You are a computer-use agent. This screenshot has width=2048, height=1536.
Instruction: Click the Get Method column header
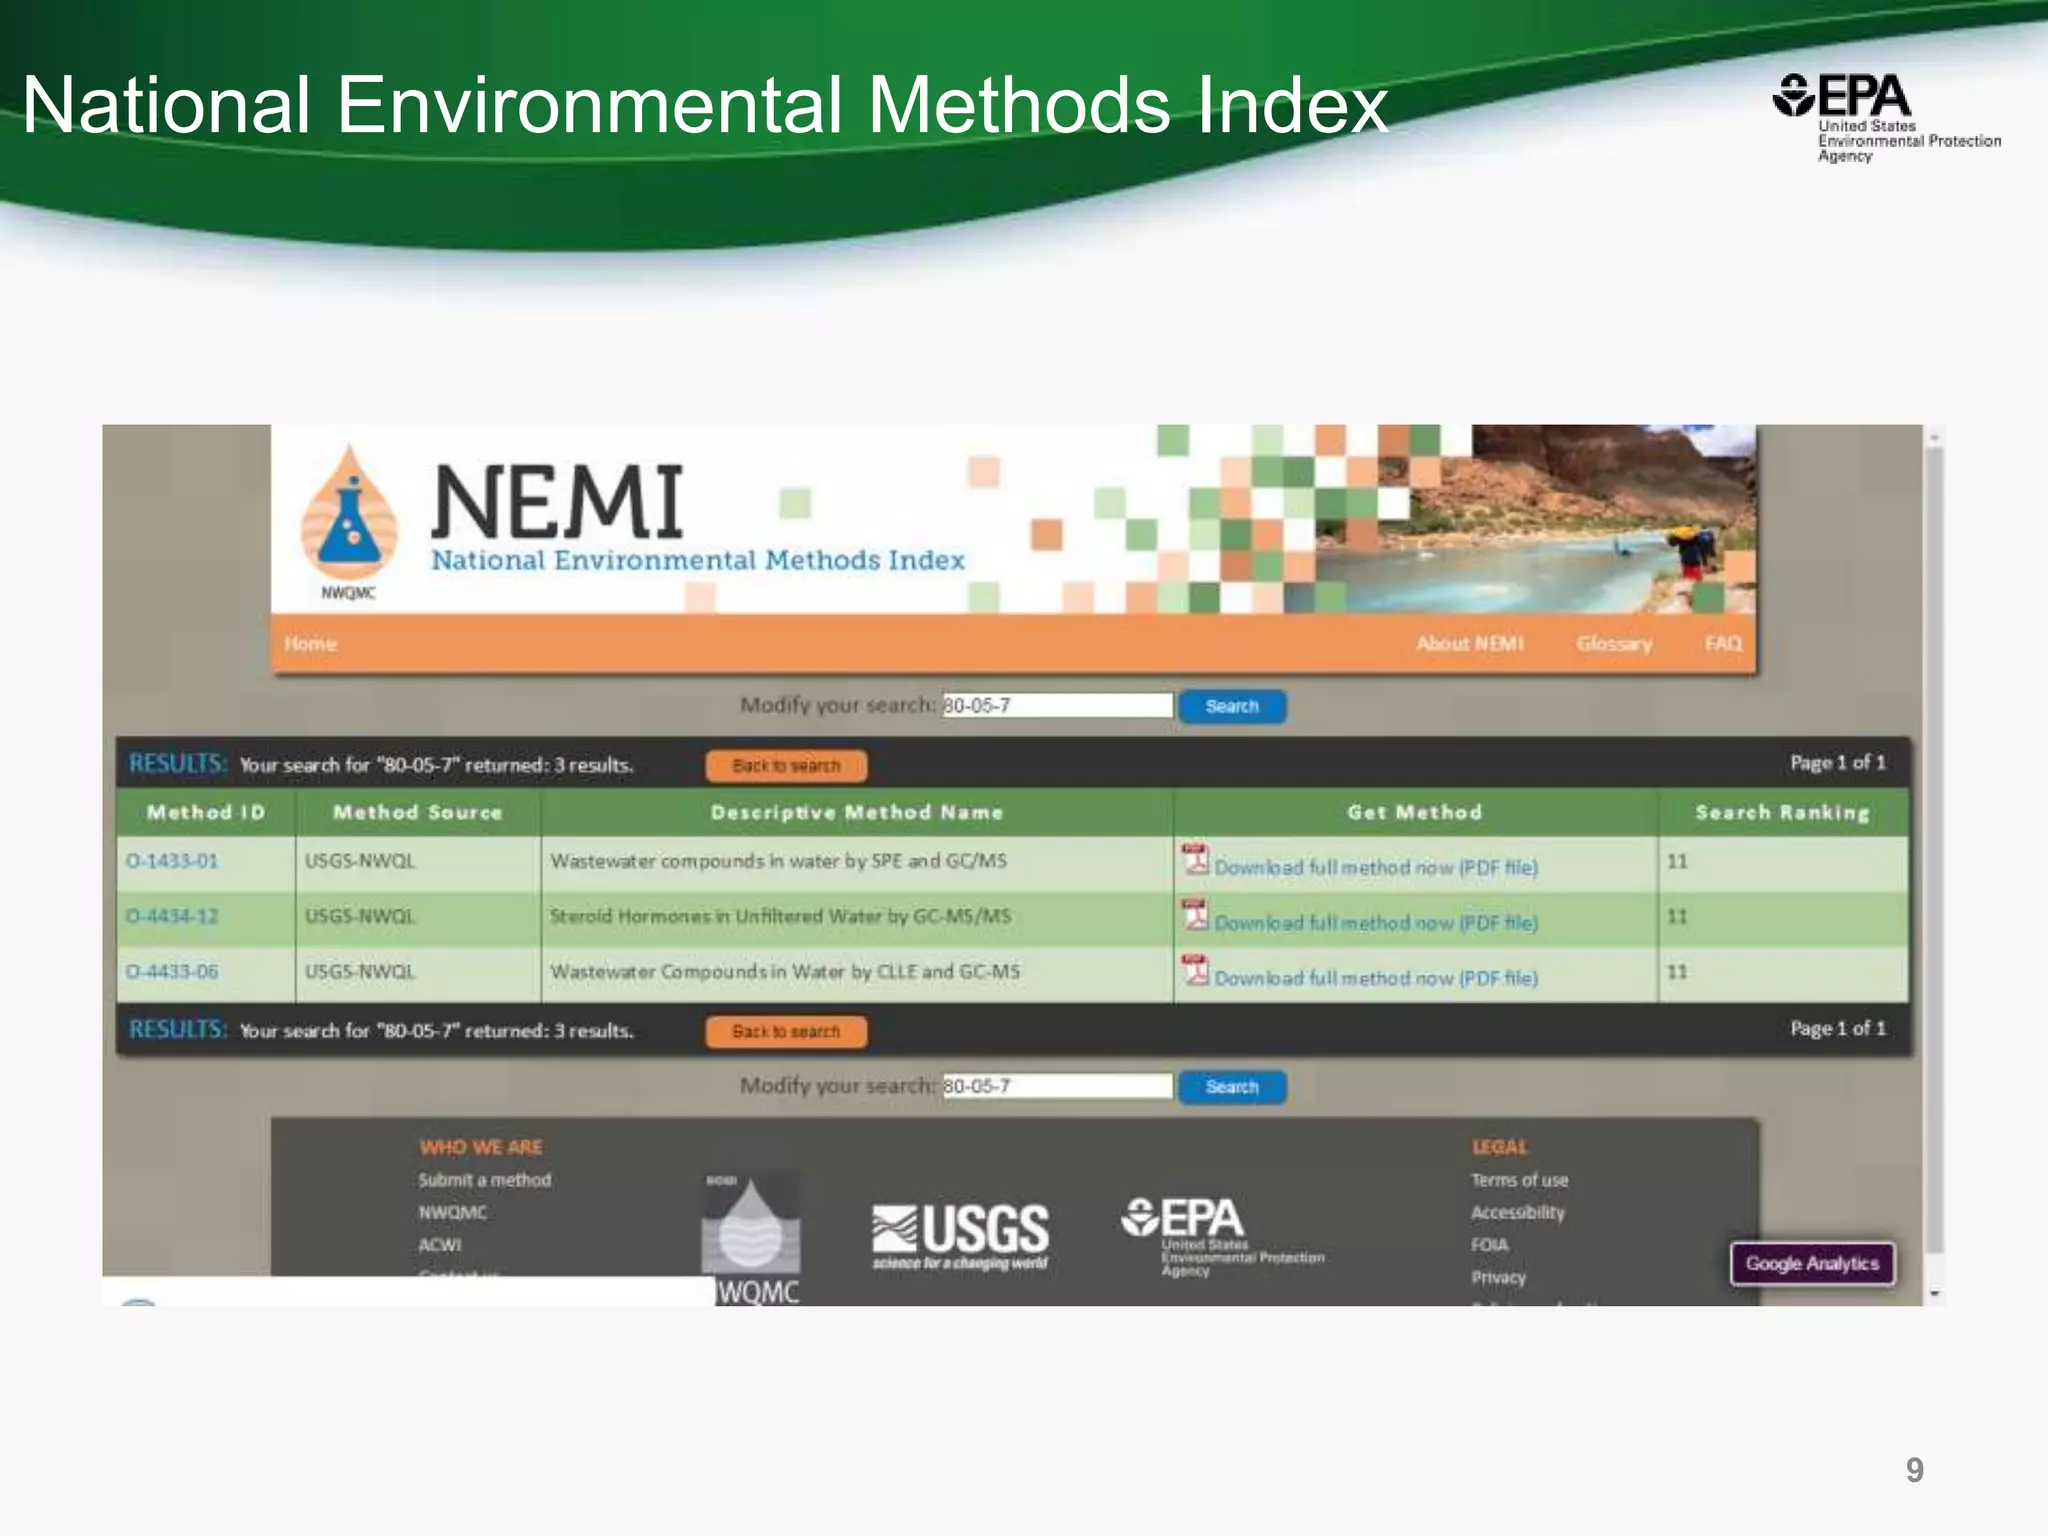coord(1415,812)
